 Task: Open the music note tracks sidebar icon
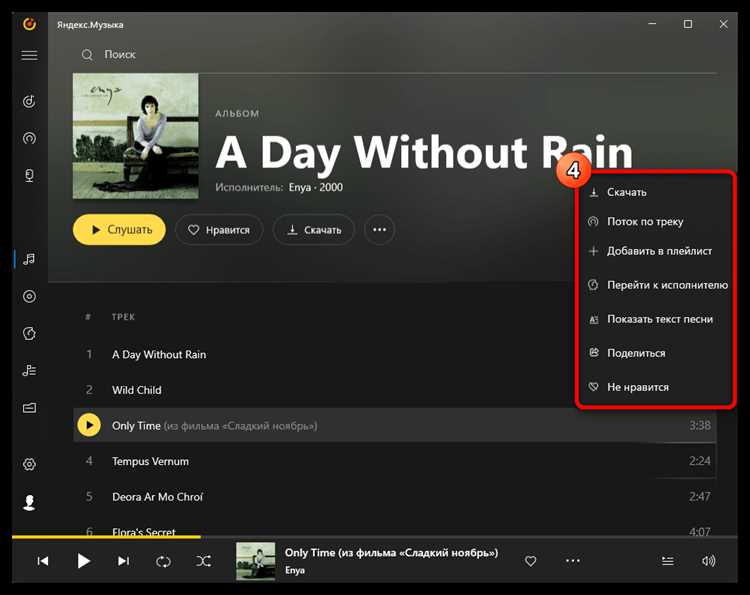(x=29, y=259)
